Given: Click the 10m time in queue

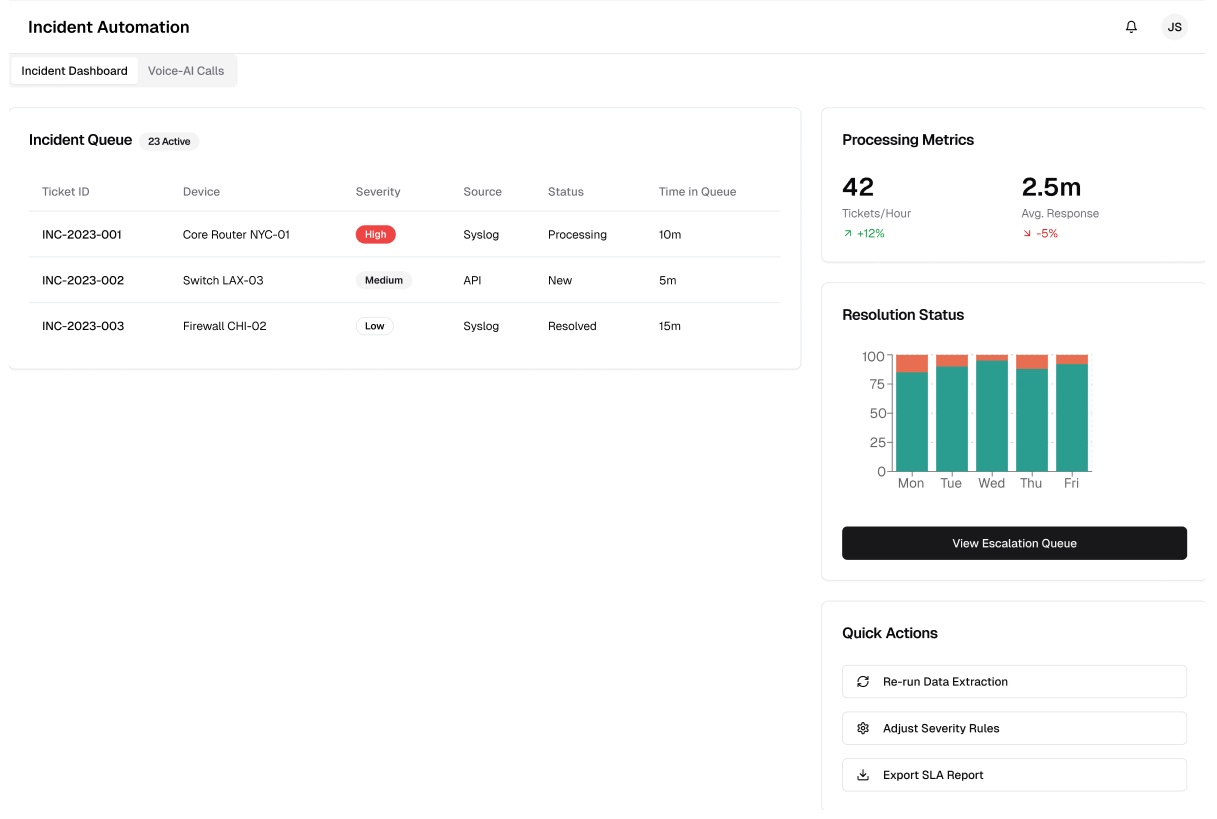Looking at the screenshot, I should click(x=670, y=235).
